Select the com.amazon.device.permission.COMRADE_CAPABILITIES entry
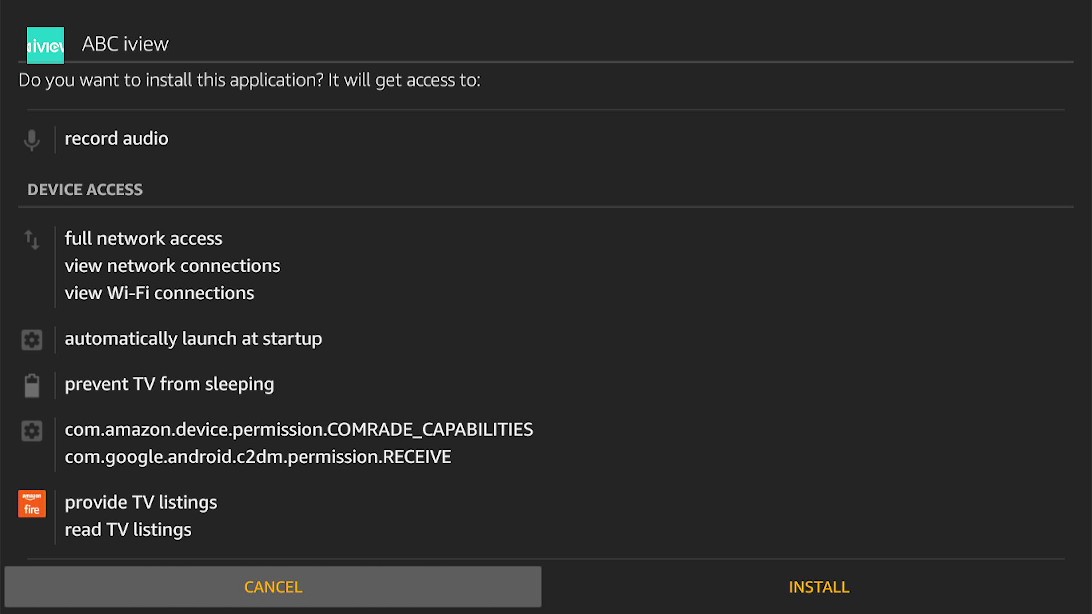The height and width of the screenshot is (614, 1092). point(299,429)
